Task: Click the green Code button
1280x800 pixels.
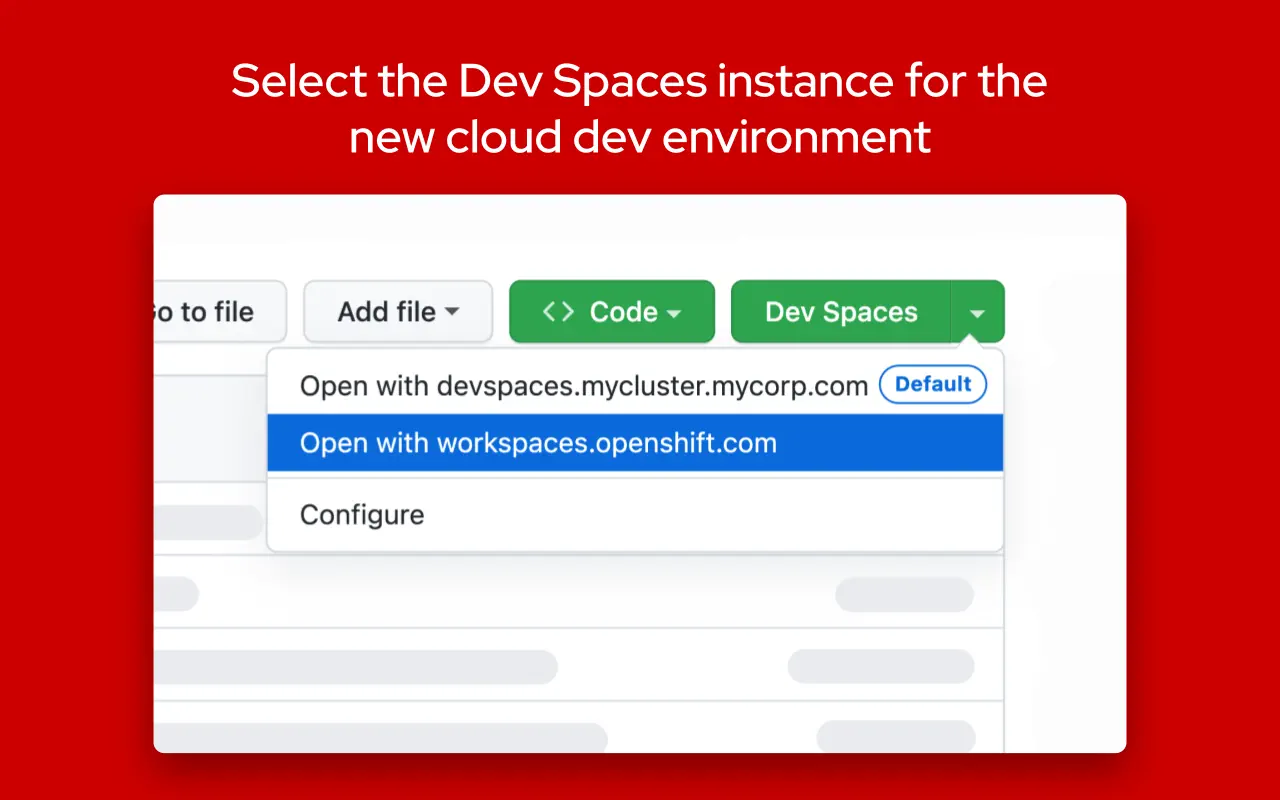Action: 611,311
